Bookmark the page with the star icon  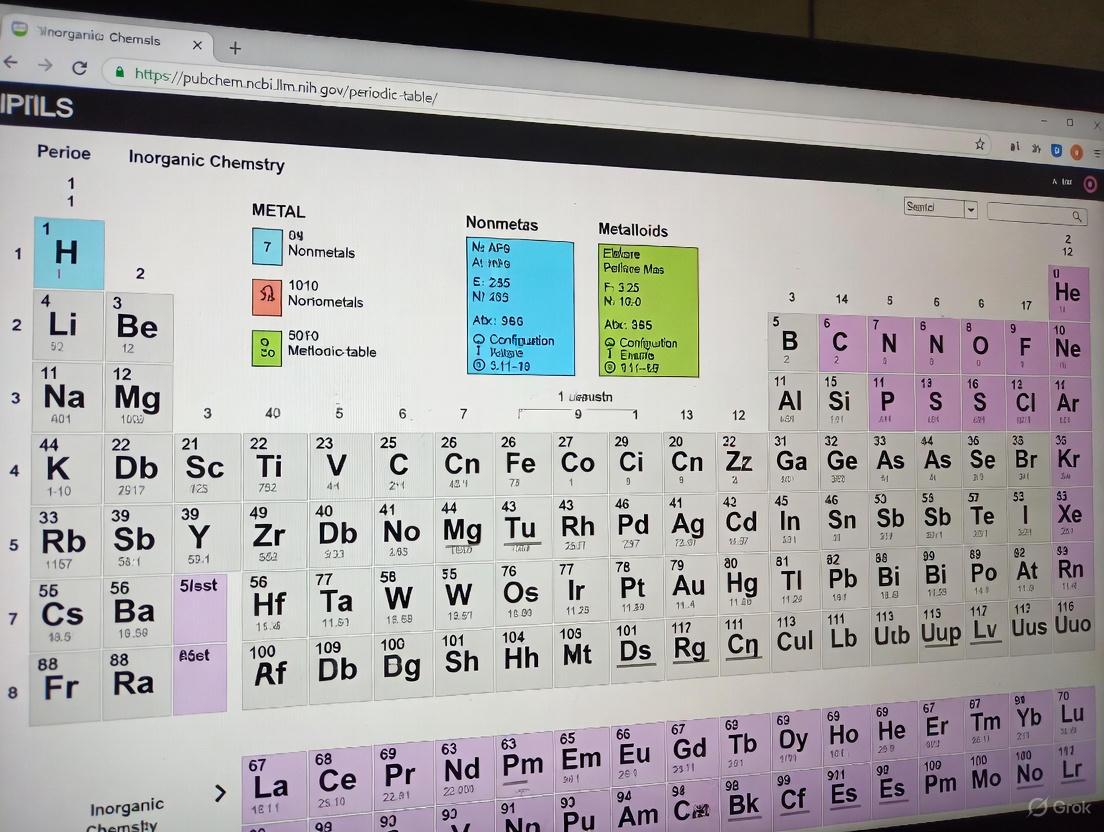pyautogui.click(x=979, y=144)
